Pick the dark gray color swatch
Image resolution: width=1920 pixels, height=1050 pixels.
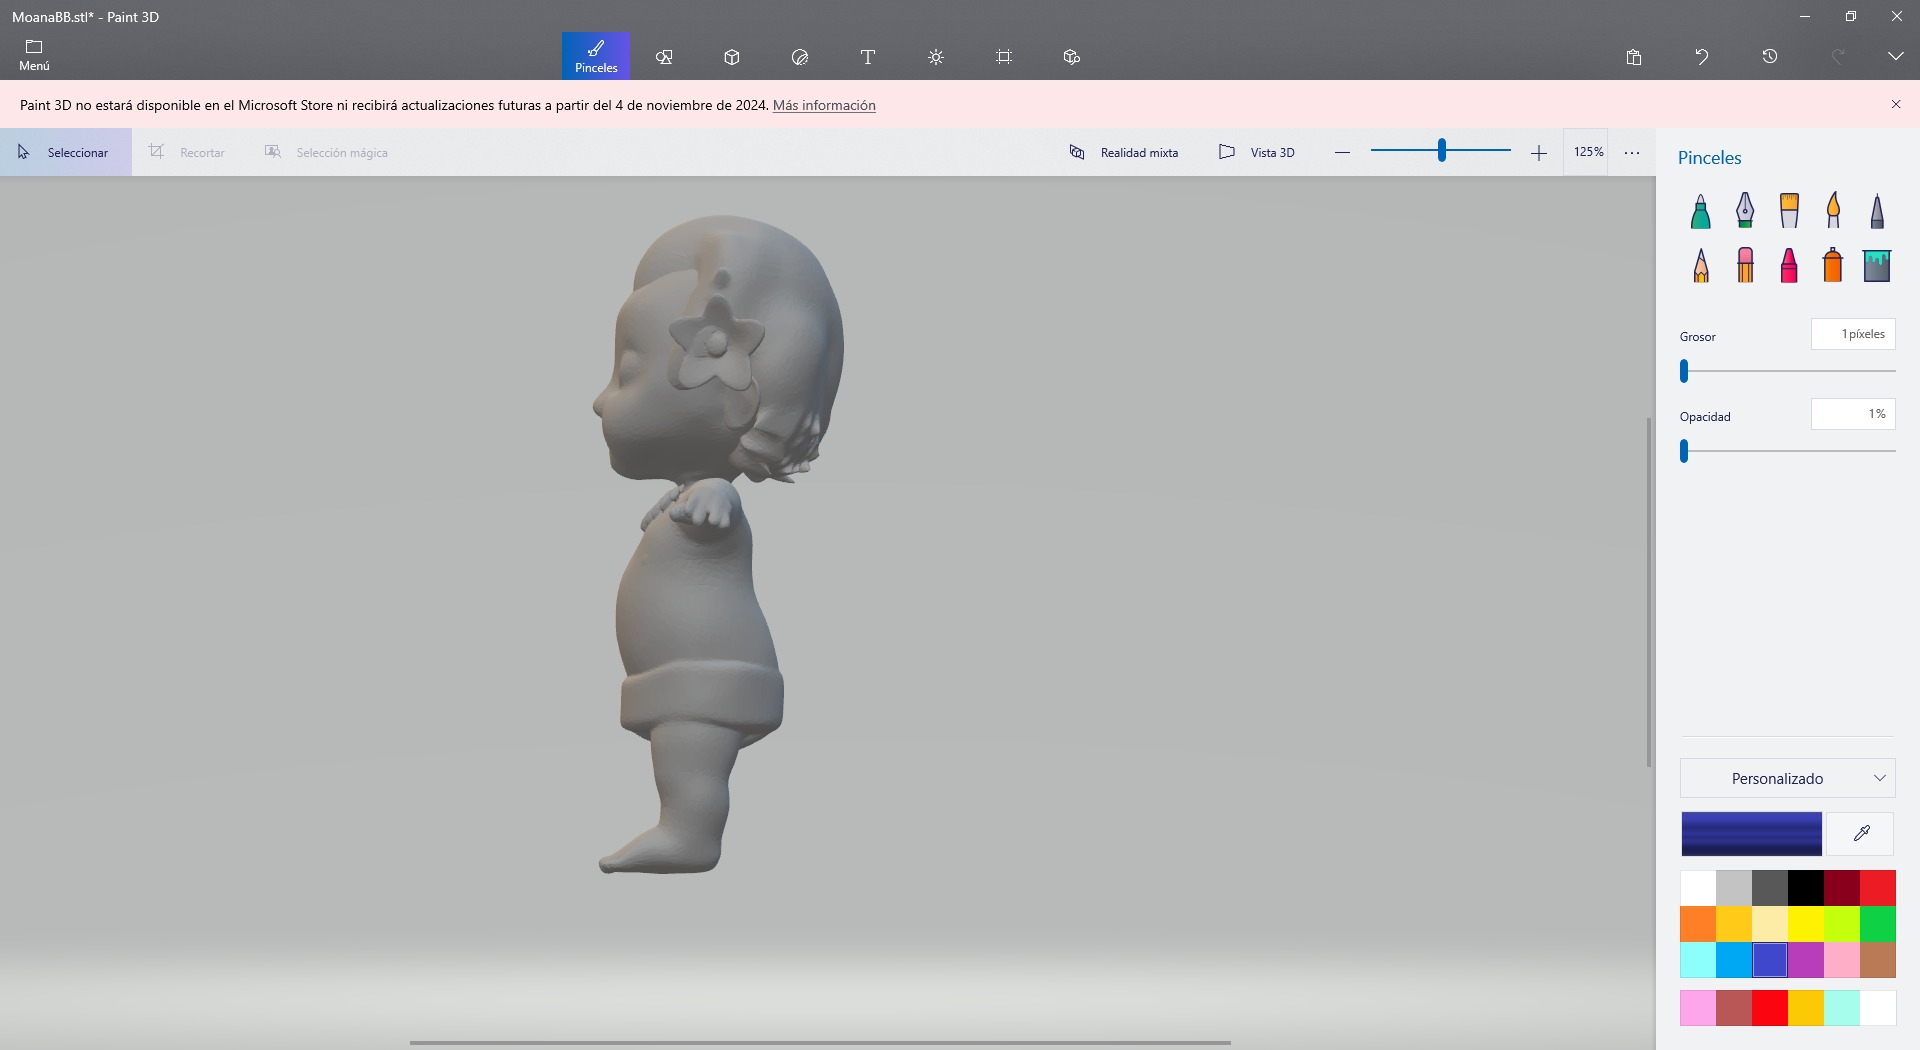click(1770, 888)
